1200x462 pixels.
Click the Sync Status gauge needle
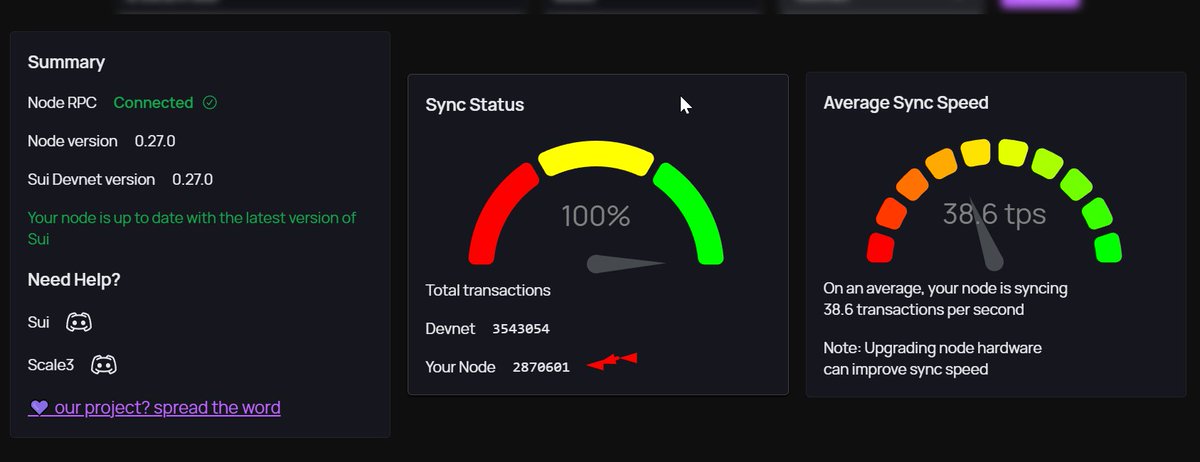coord(626,264)
